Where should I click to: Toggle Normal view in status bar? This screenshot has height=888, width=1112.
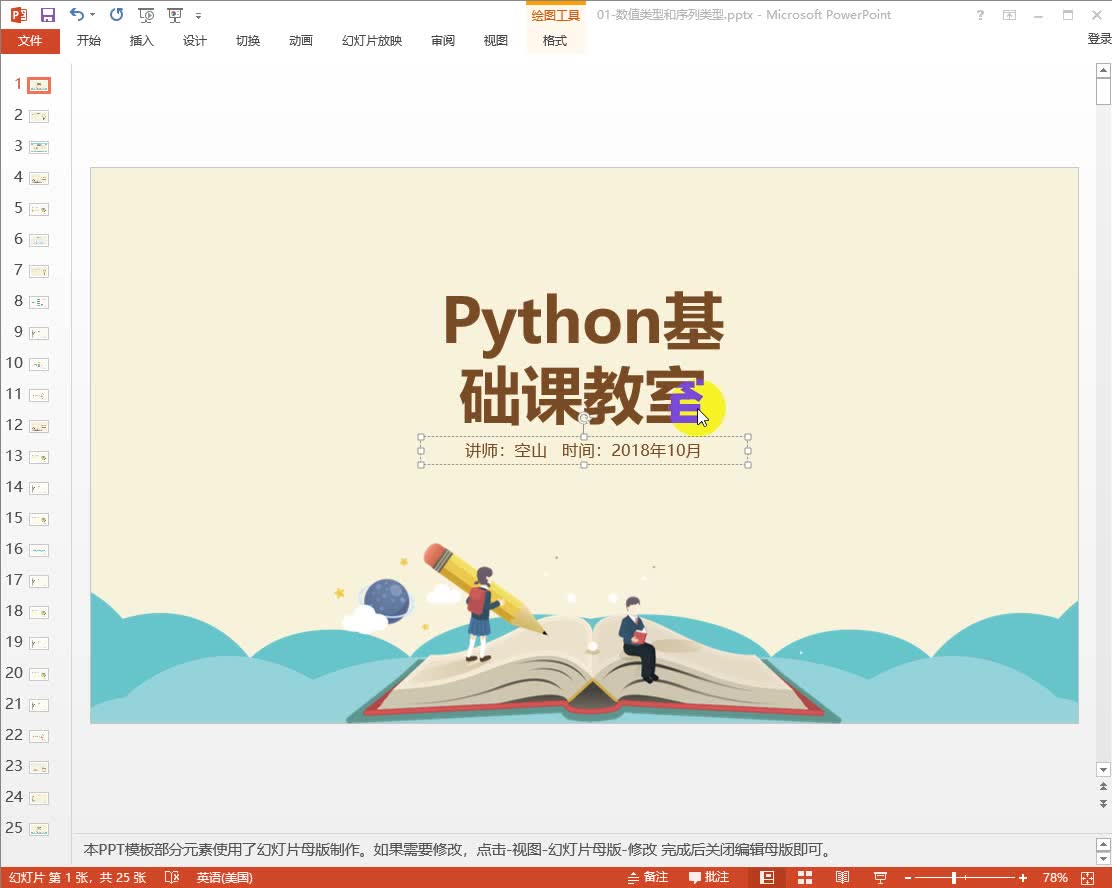pyautogui.click(x=767, y=877)
